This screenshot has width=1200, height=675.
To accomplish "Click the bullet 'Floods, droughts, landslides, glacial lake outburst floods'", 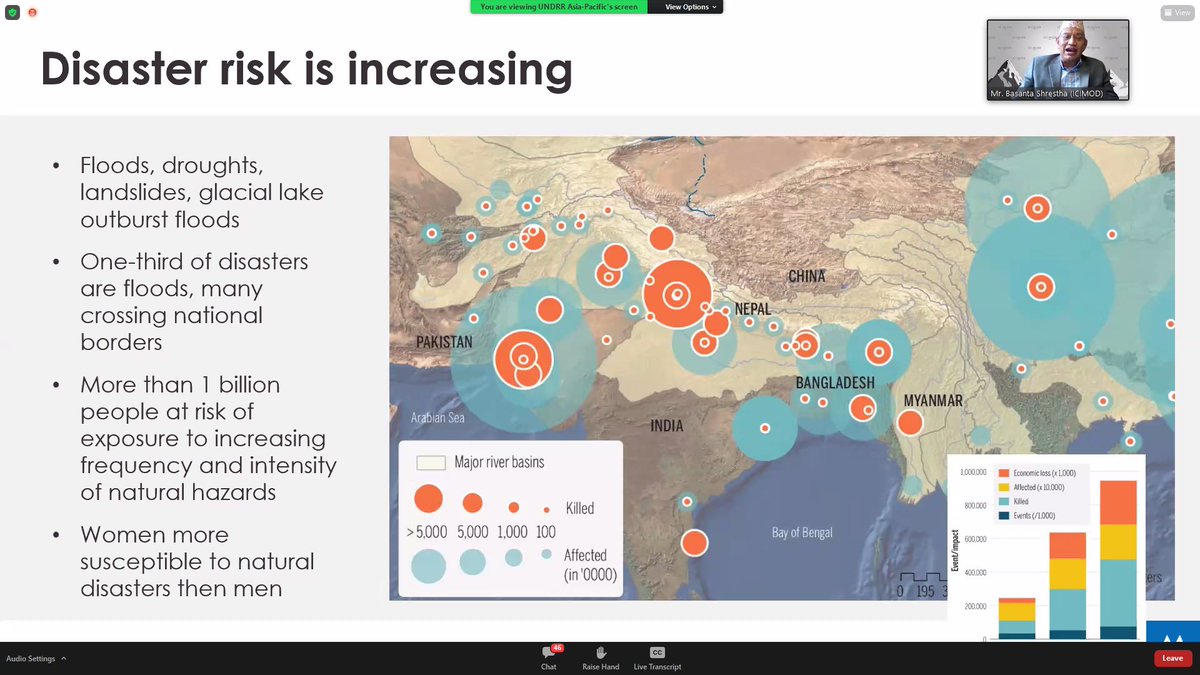I will pyautogui.click(x=202, y=192).
